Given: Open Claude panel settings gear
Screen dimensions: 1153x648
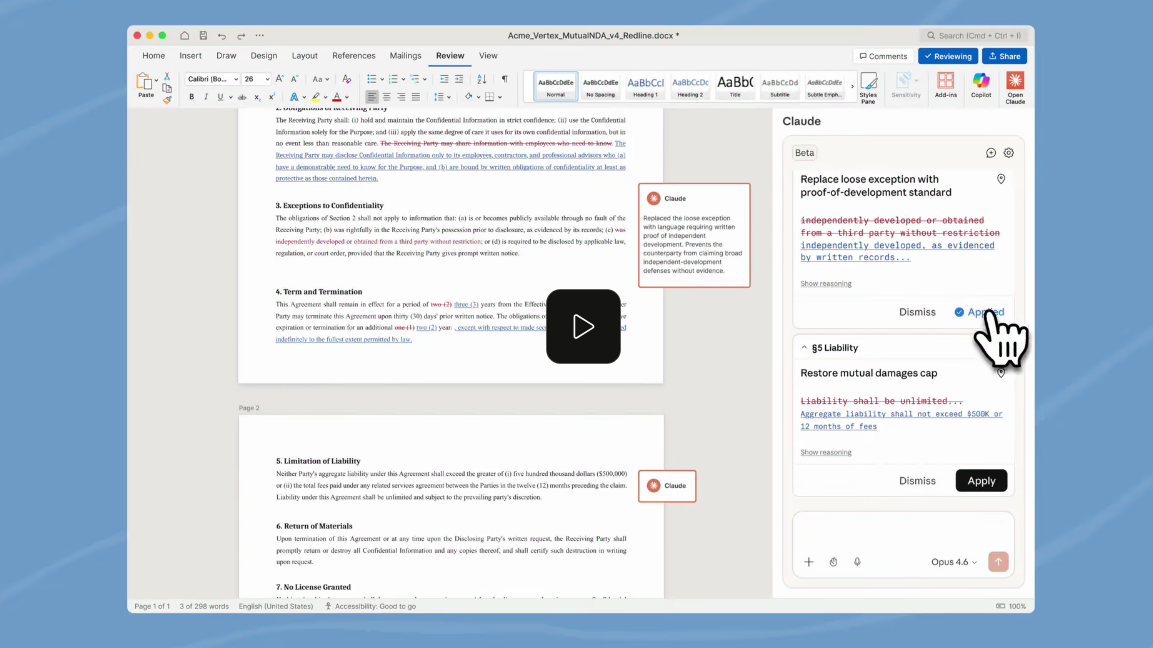Looking at the screenshot, I should [x=1009, y=153].
